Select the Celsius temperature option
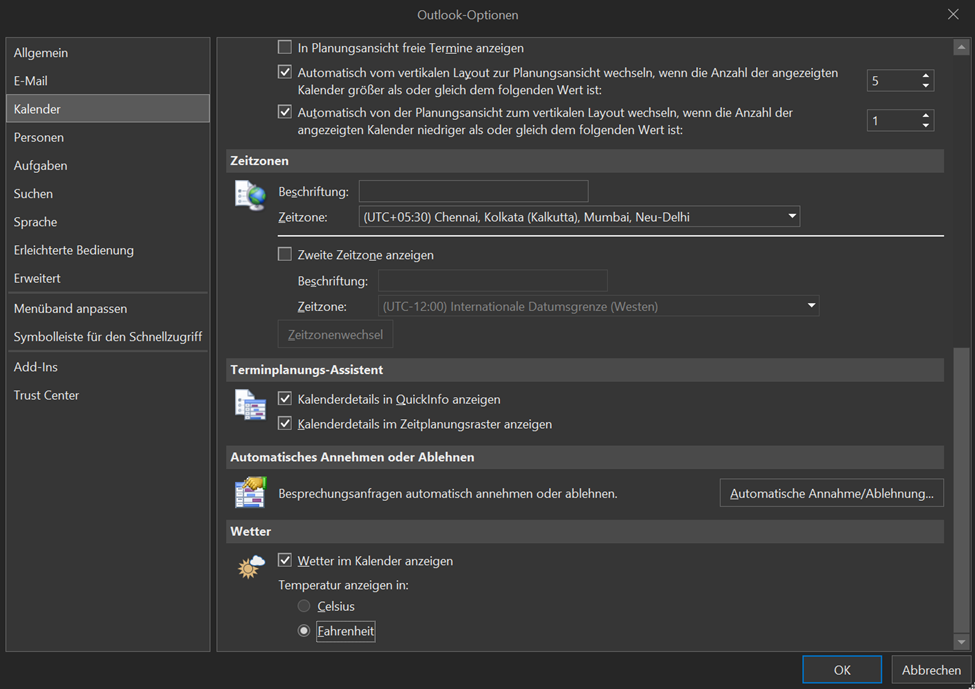 click(304, 606)
